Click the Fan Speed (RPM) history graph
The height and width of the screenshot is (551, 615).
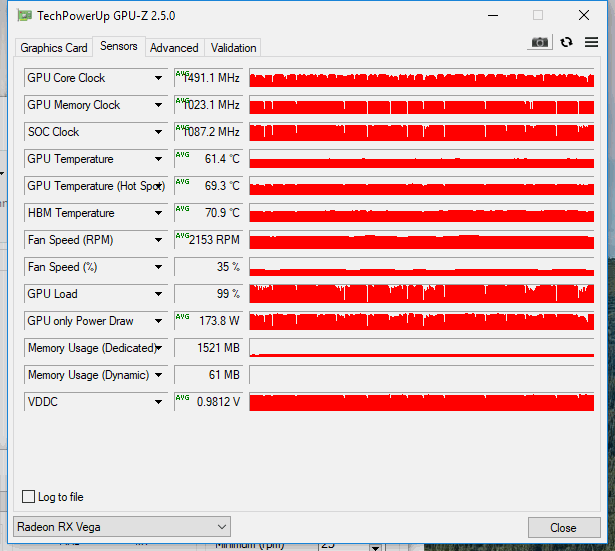coord(422,240)
